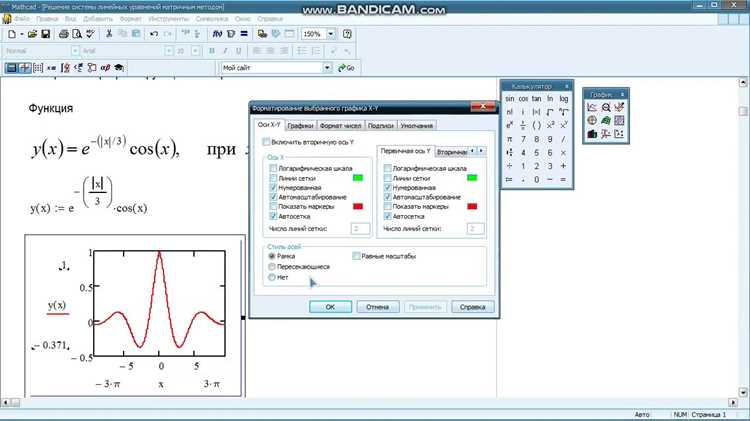Open the 'Вторичная' Y-axis sub-tab
The width and height of the screenshot is (750, 421).
[x=452, y=152]
